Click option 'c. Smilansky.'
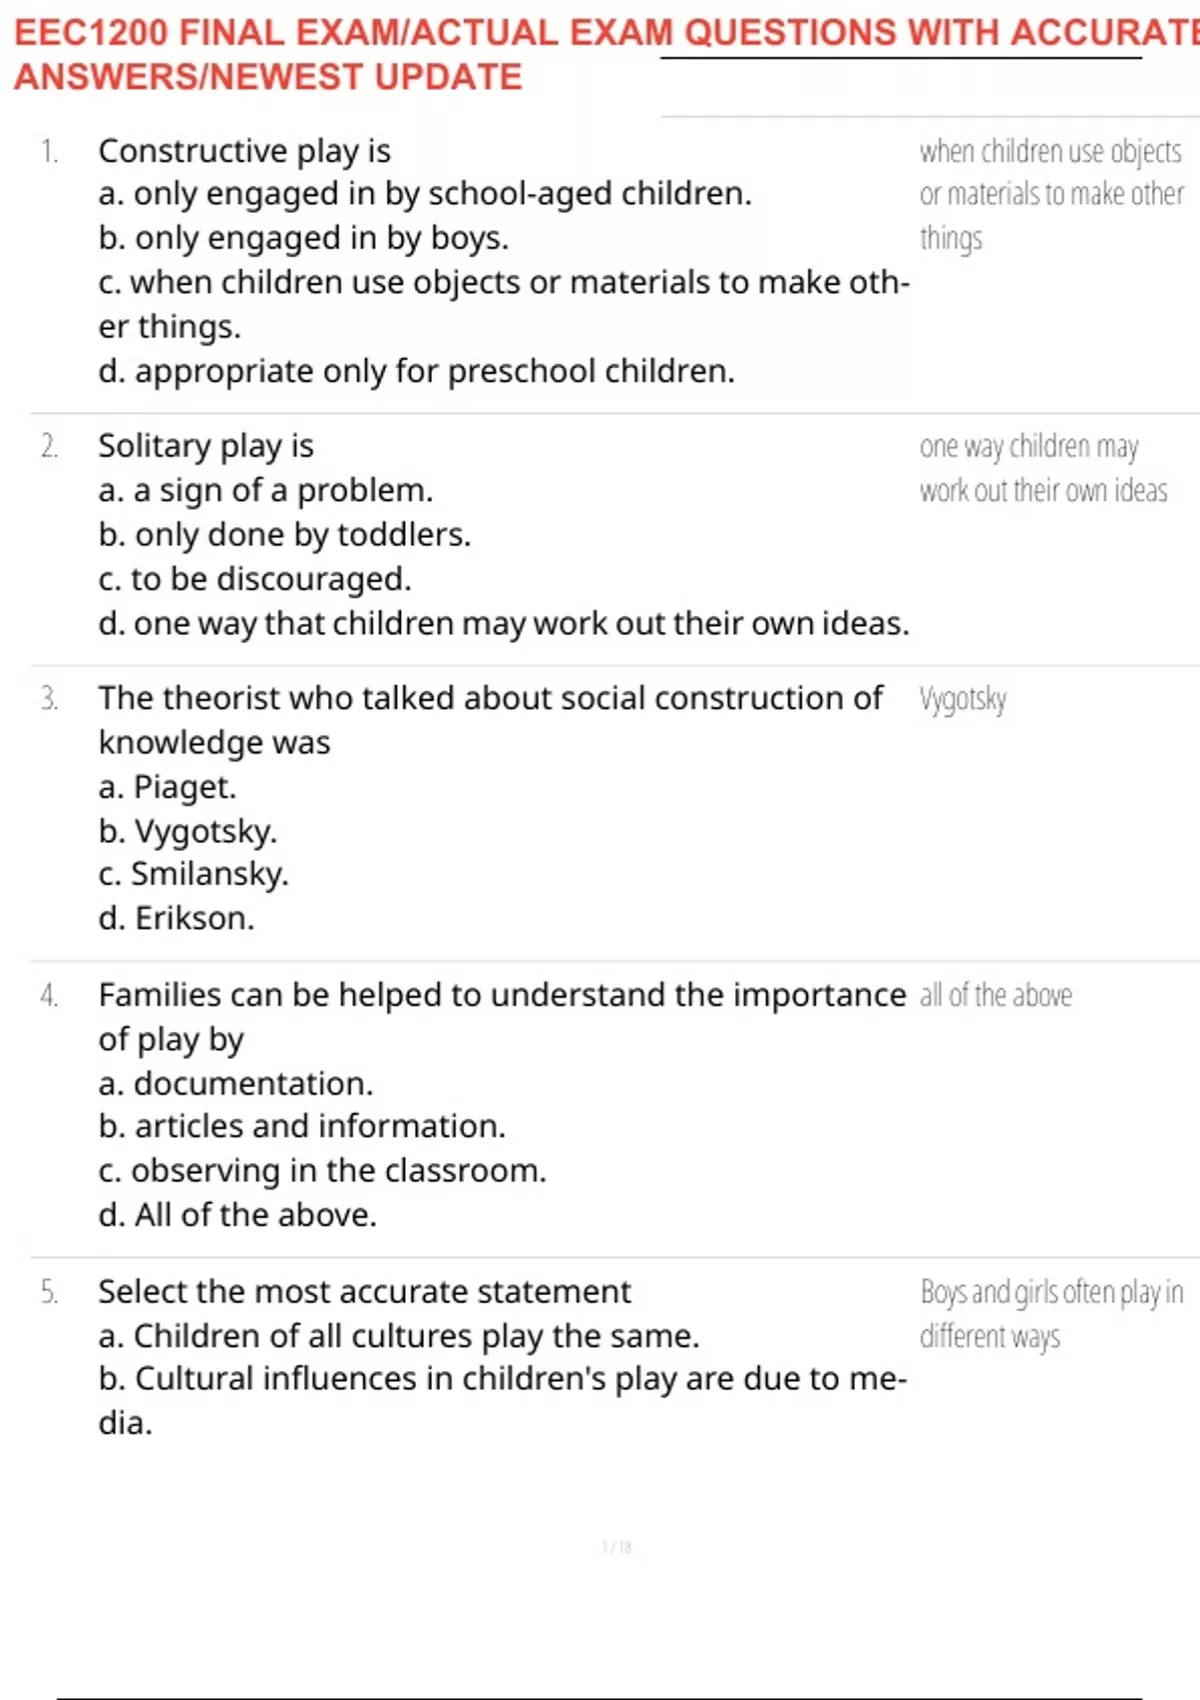This screenshot has height=1700, width=1200. tap(193, 874)
